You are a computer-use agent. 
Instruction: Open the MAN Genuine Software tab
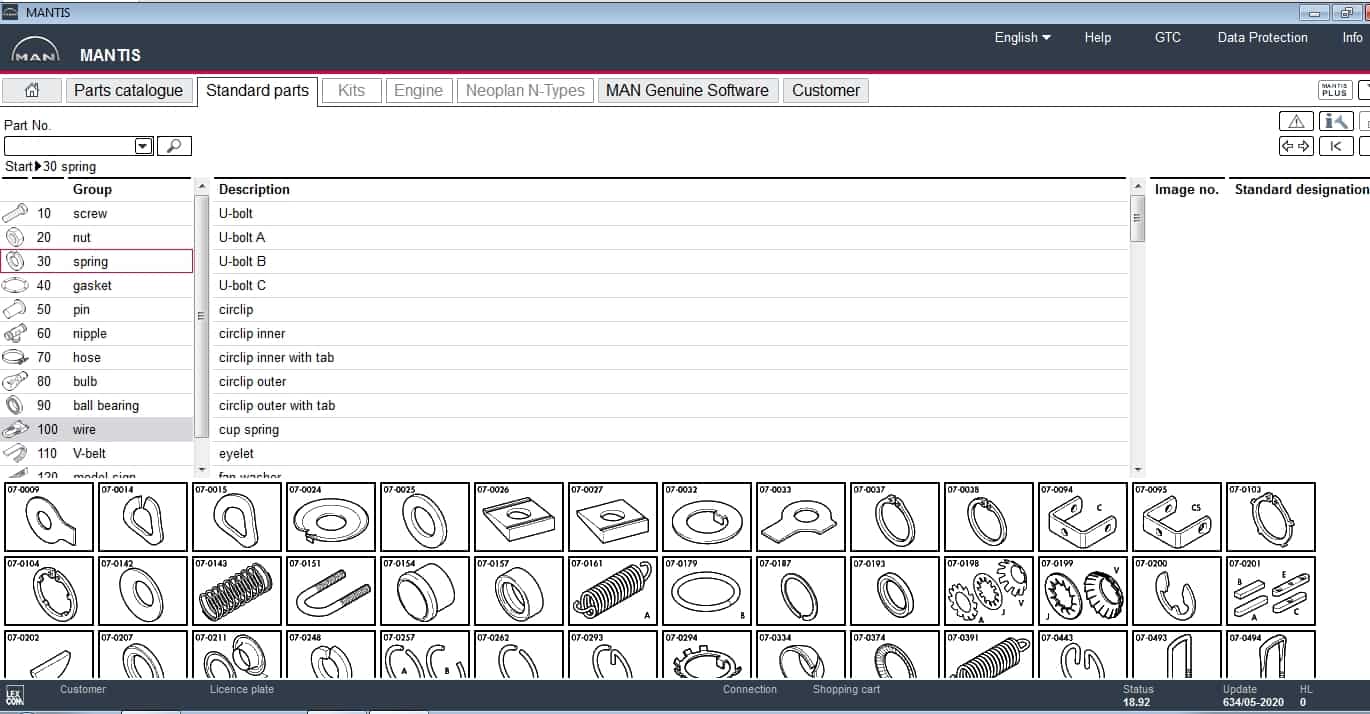(x=688, y=90)
